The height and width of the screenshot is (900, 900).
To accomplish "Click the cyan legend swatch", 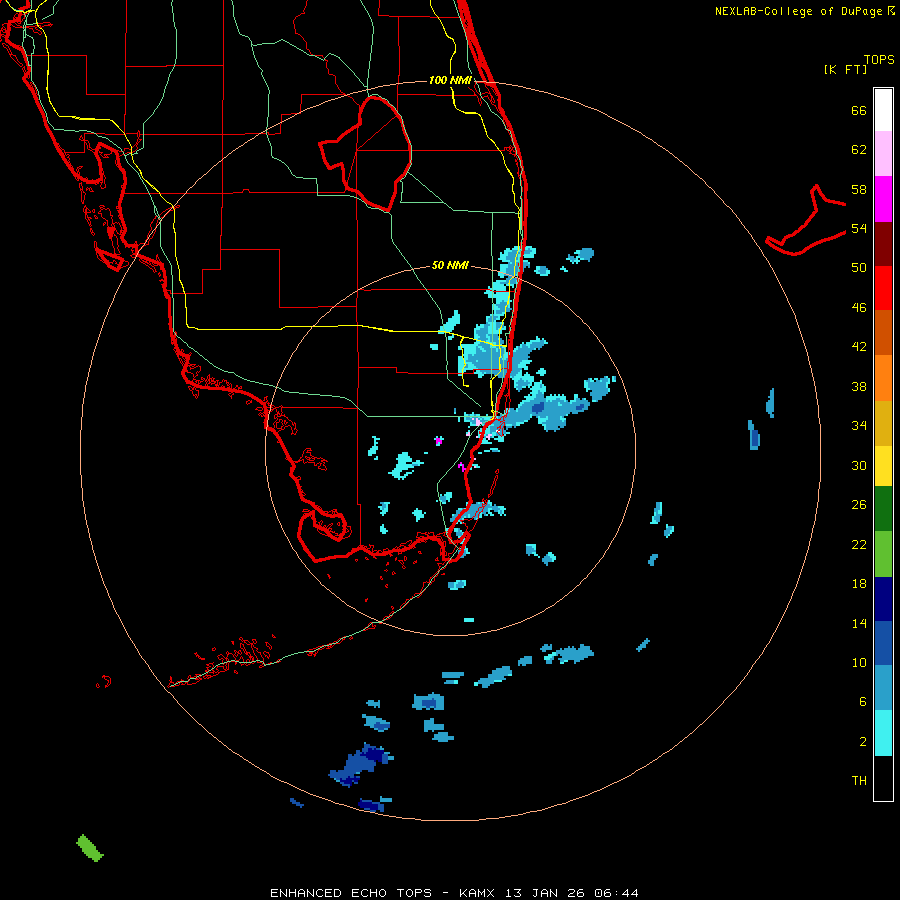I will 883,733.
